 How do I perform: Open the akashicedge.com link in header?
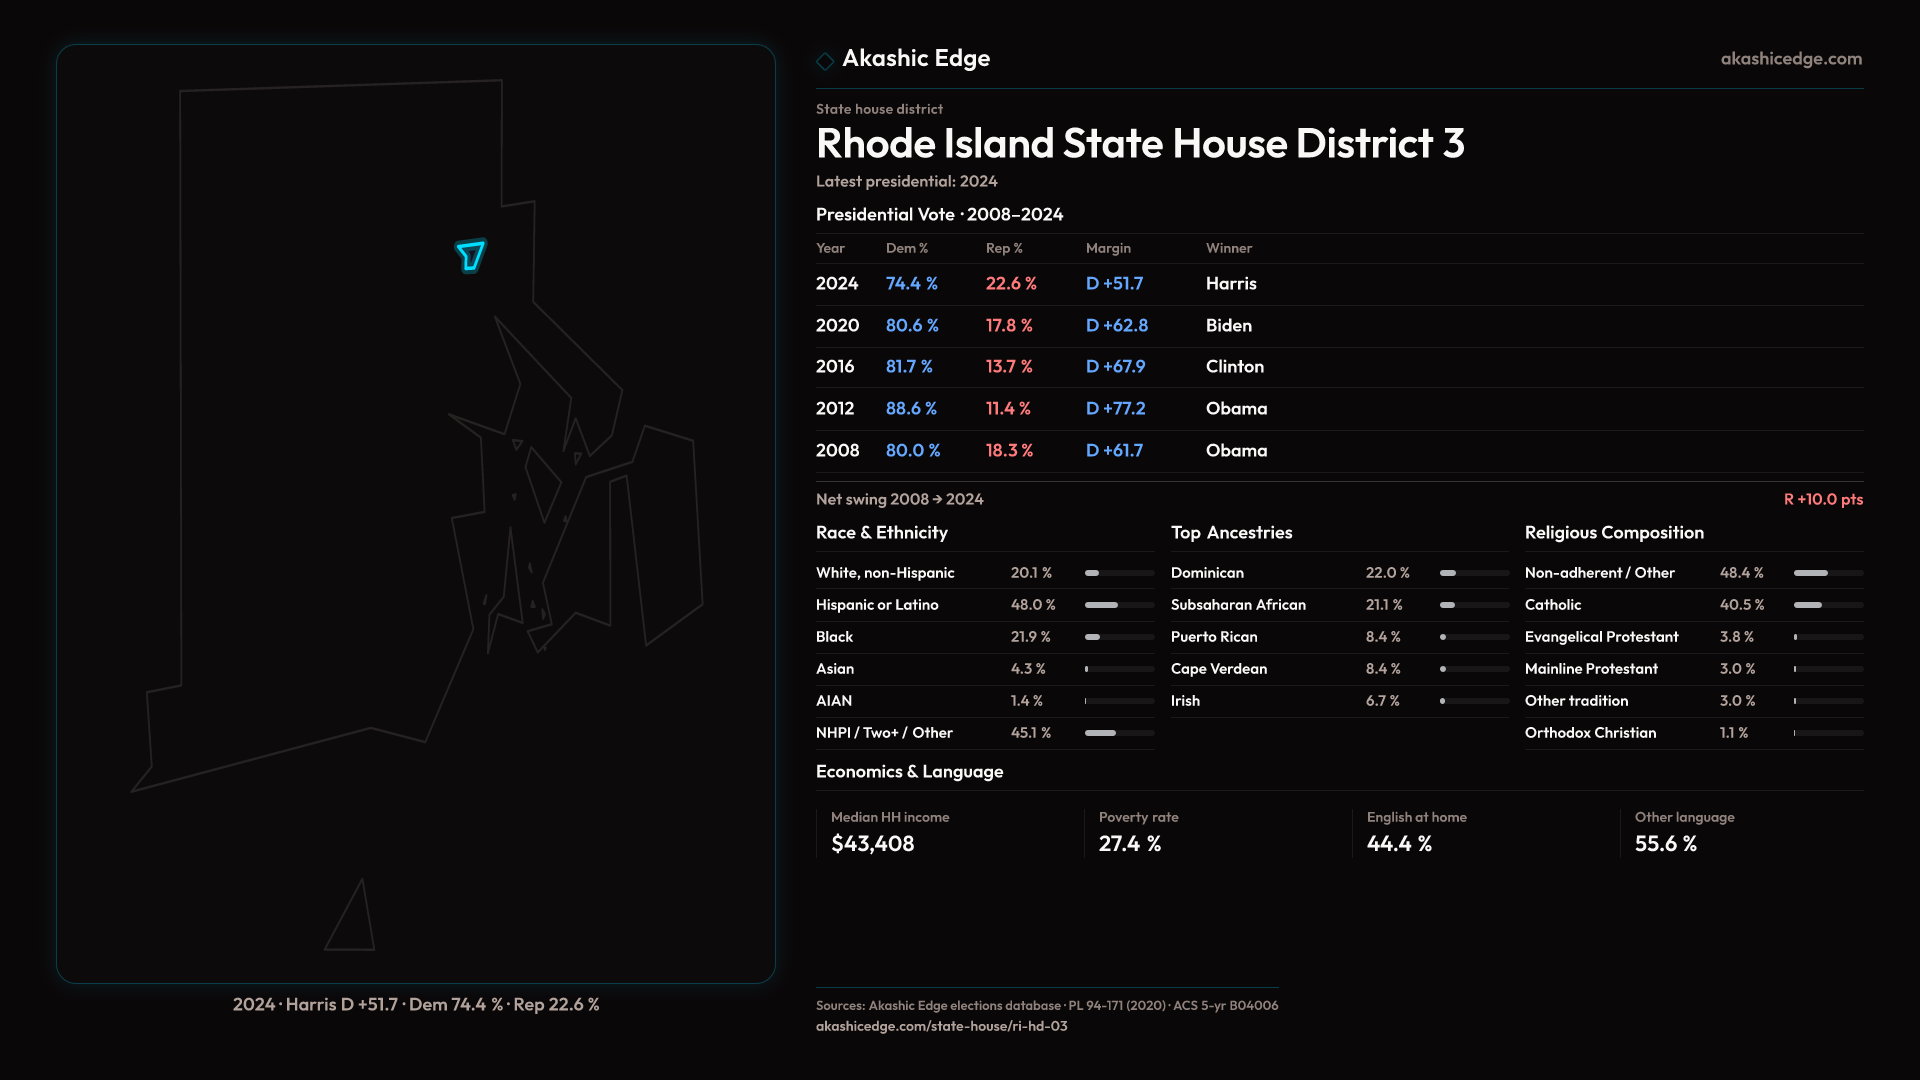click(x=1791, y=59)
